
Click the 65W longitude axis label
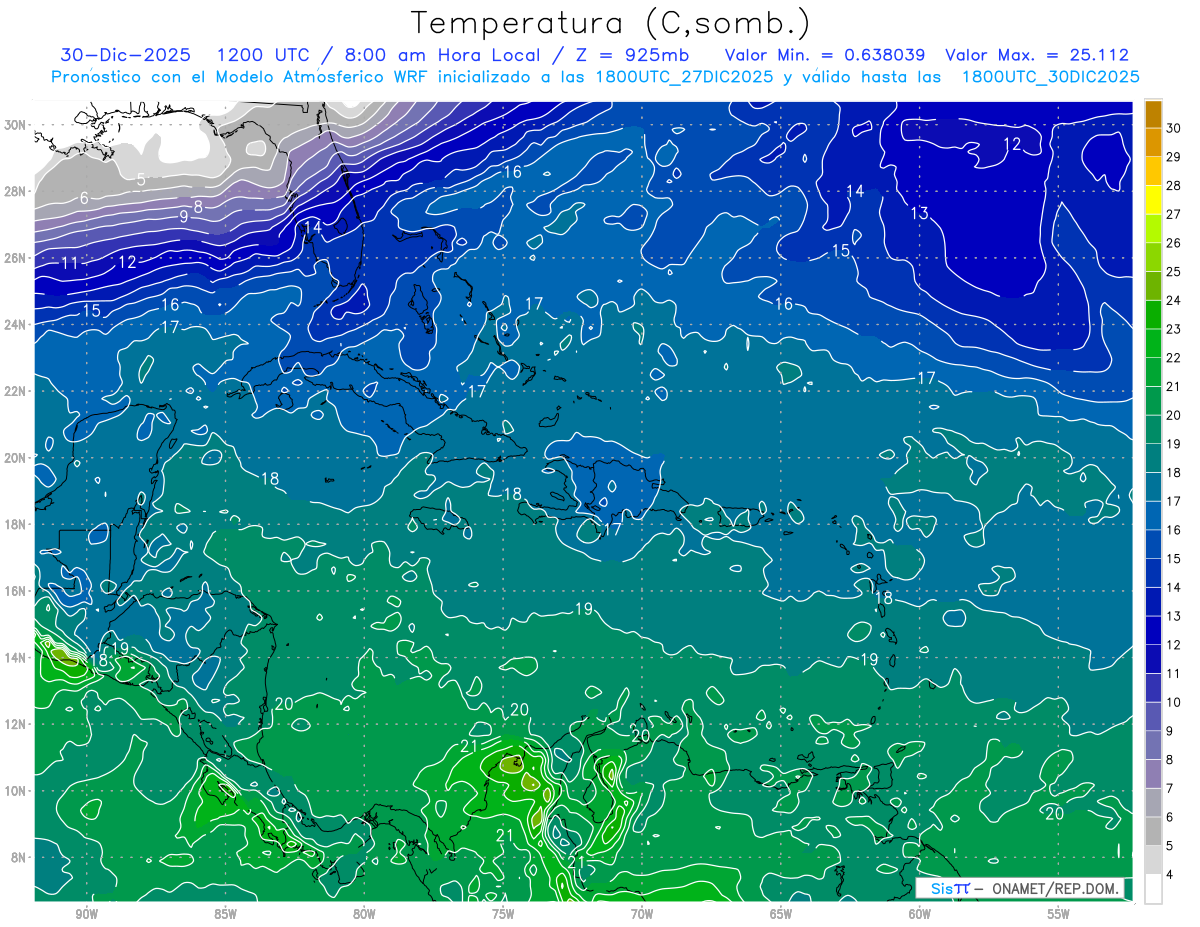pyautogui.click(x=781, y=914)
